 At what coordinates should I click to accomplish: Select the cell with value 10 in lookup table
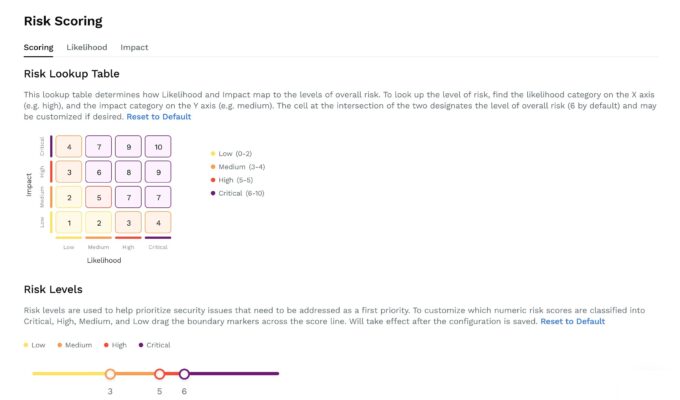tap(158, 147)
